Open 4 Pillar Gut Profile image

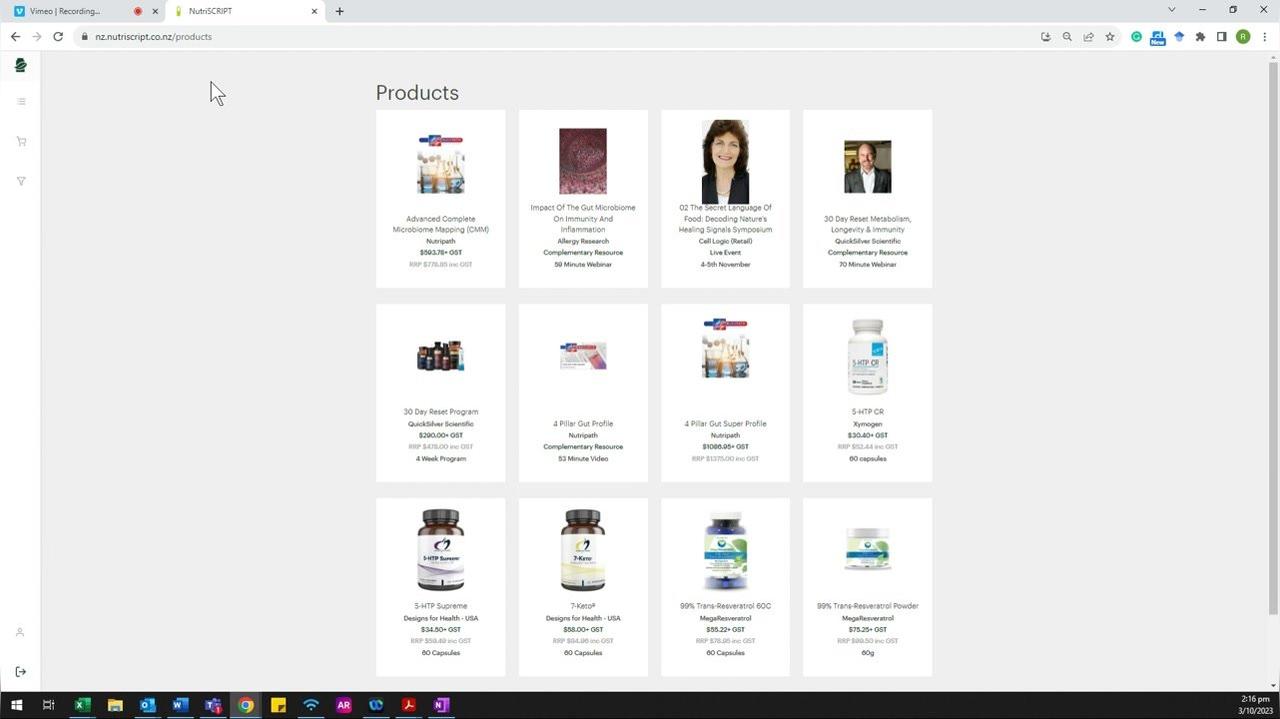pyautogui.click(x=583, y=355)
